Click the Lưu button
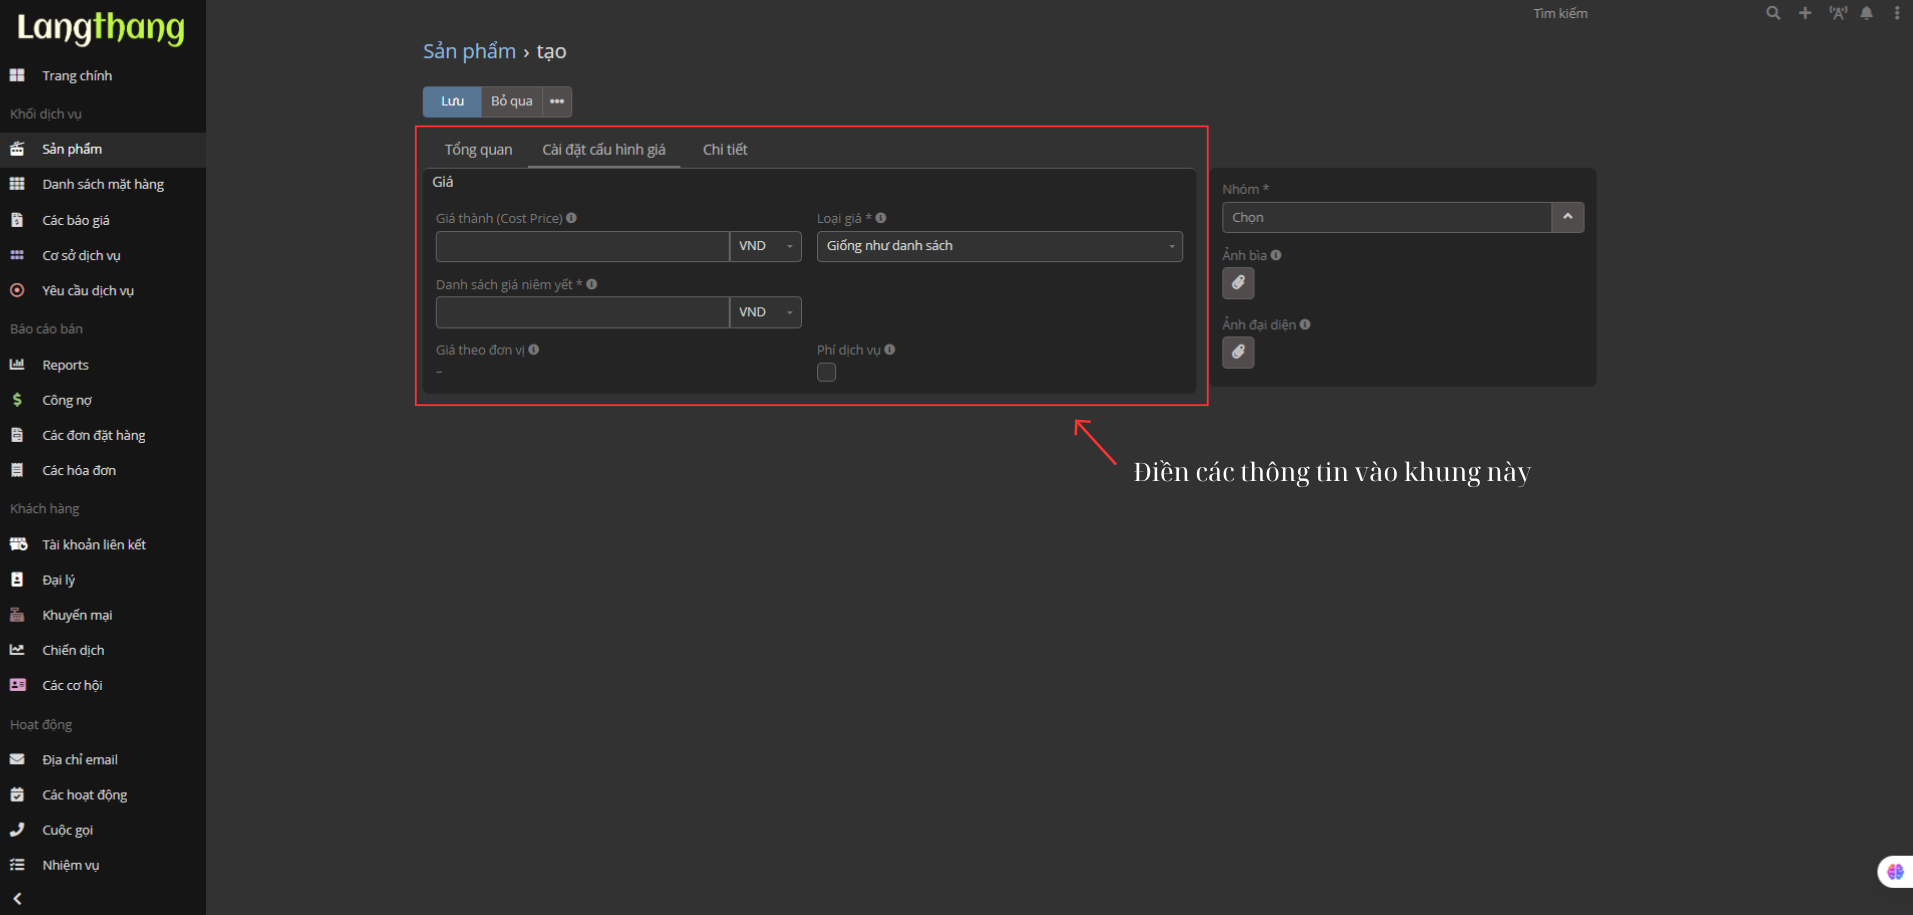Screen dimensions: 1913x915 452,101
